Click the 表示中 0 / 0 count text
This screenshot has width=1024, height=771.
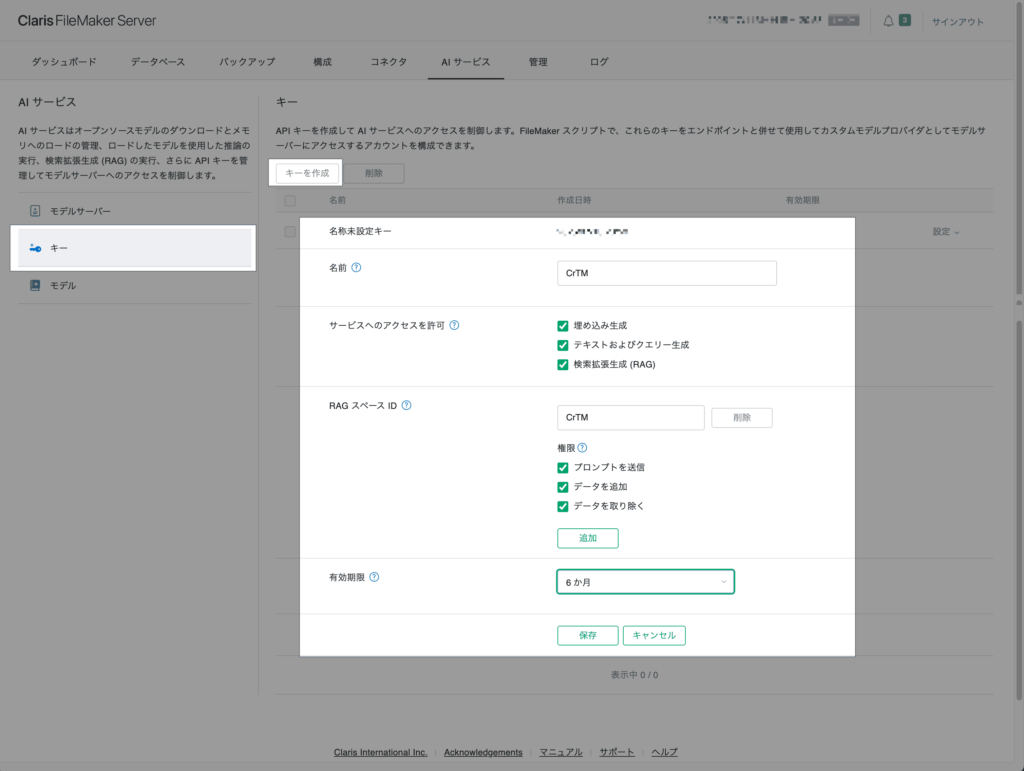click(634, 675)
